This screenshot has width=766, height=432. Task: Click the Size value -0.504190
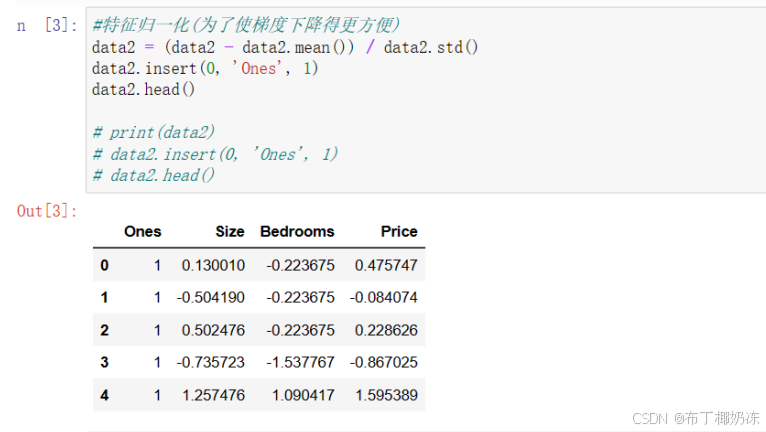pyautogui.click(x=211, y=298)
